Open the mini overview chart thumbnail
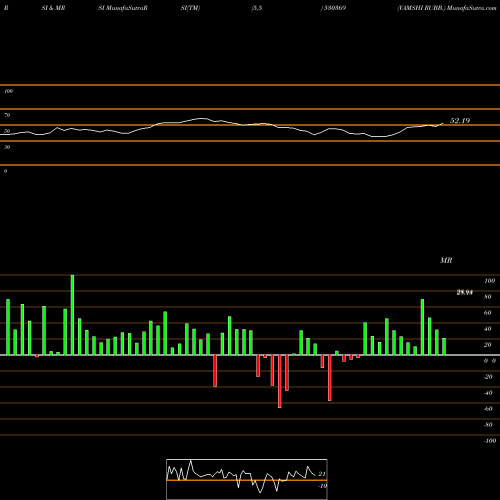Image resolution: width=500 pixels, height=500 pixels. (247, 479)
